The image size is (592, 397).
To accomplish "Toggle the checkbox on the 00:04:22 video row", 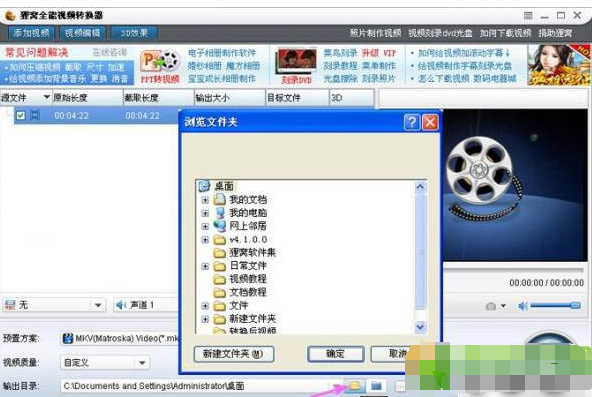I will [x=21, y=115].
